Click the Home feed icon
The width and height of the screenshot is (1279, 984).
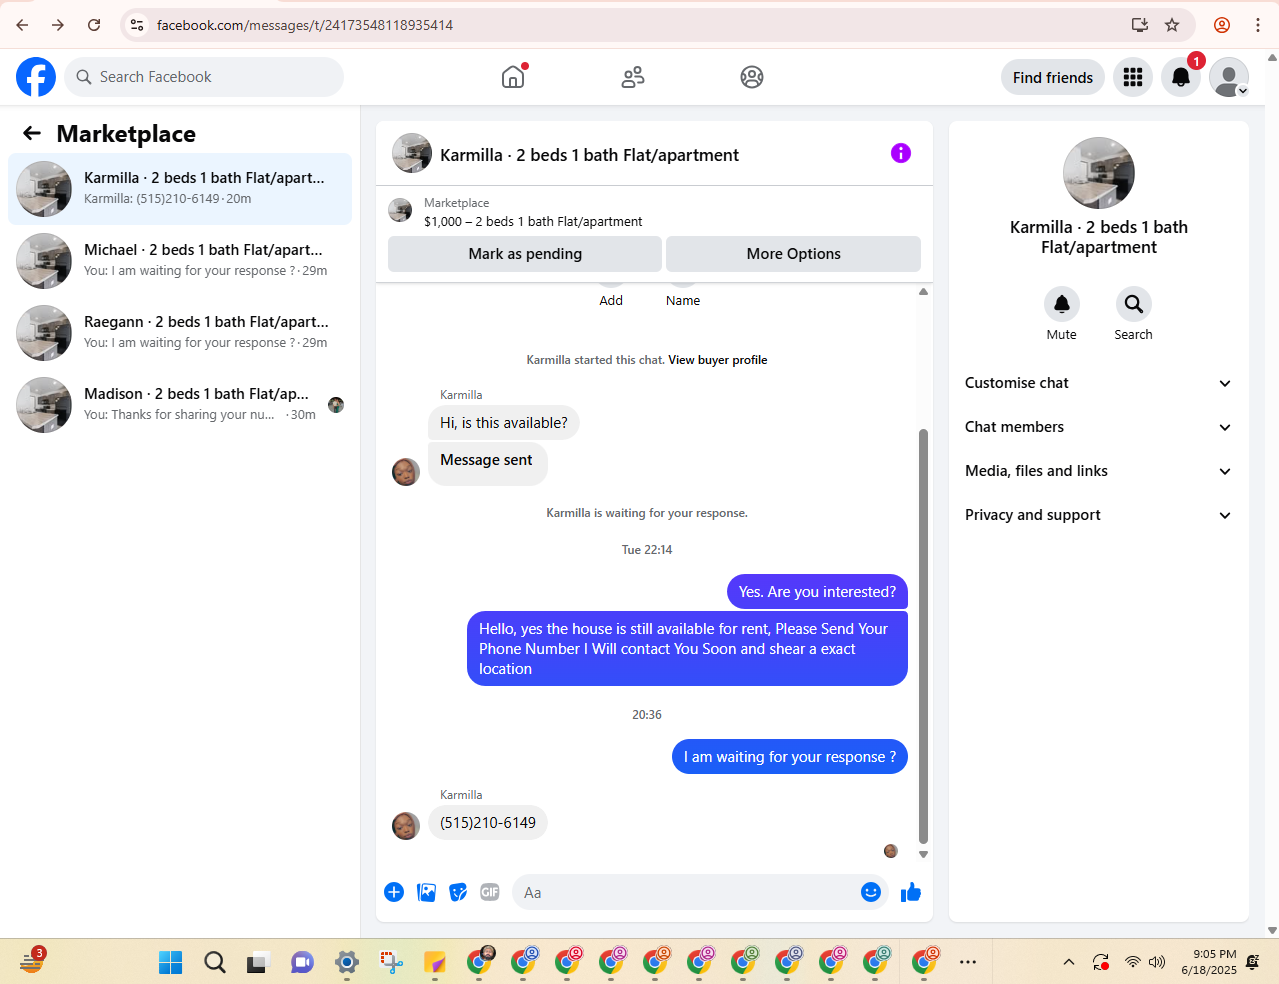[513, 77]
